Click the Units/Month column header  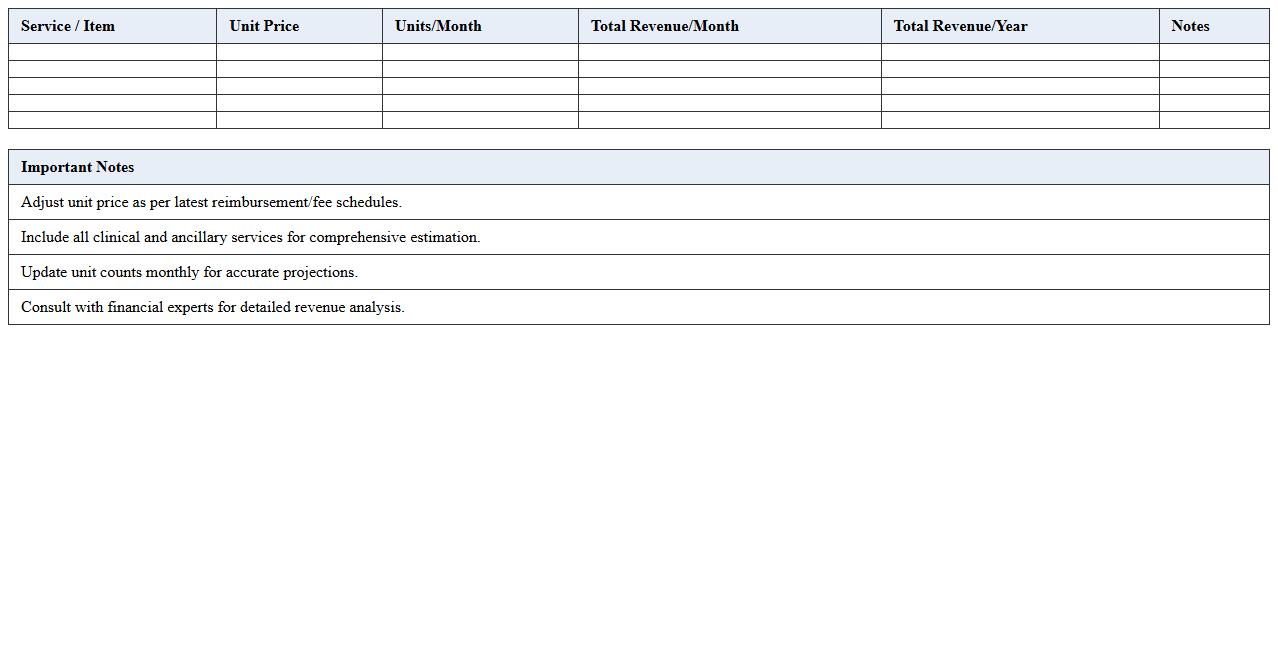pos(437,26)
